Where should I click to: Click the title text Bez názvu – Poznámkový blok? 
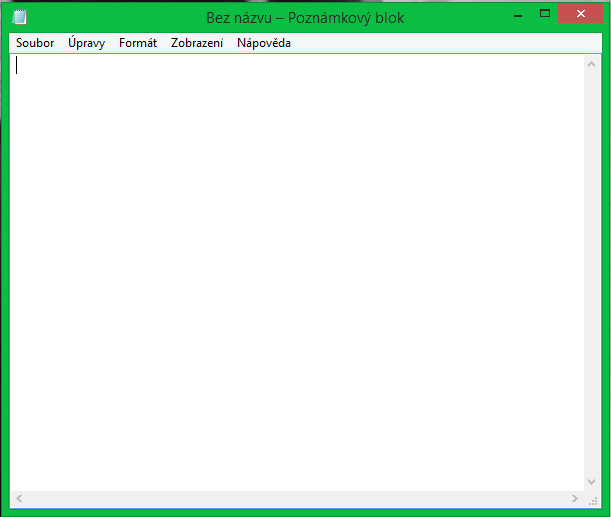(x=305, y=18)
